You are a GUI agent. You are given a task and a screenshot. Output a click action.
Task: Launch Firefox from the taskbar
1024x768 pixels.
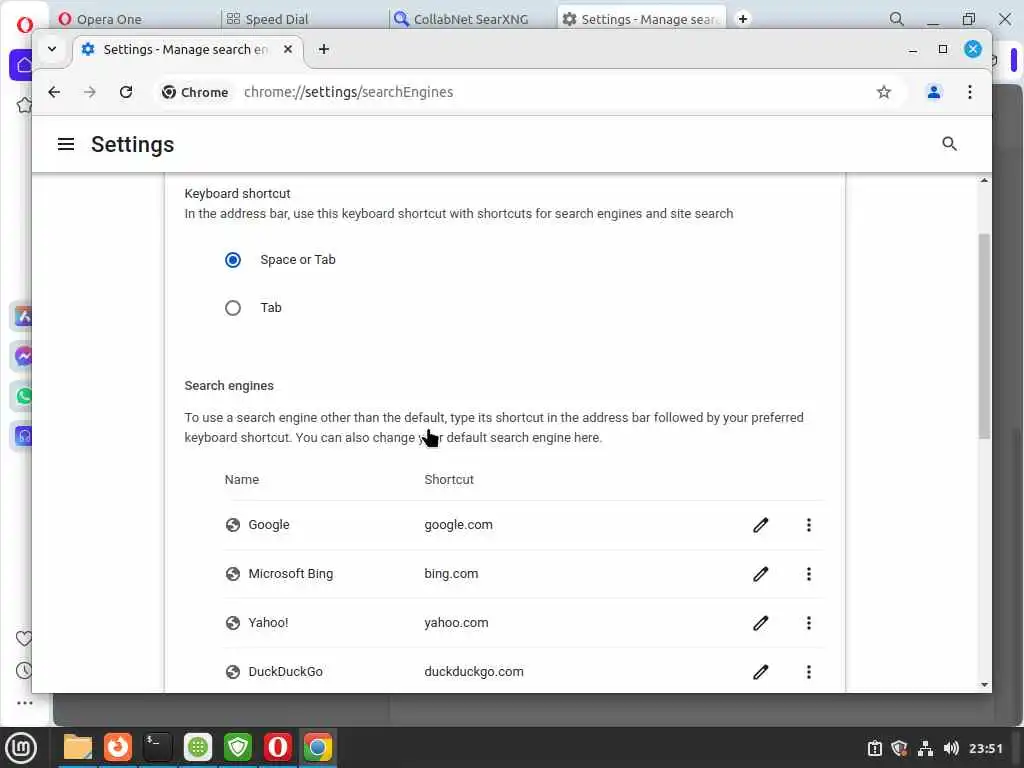point(118,747)
